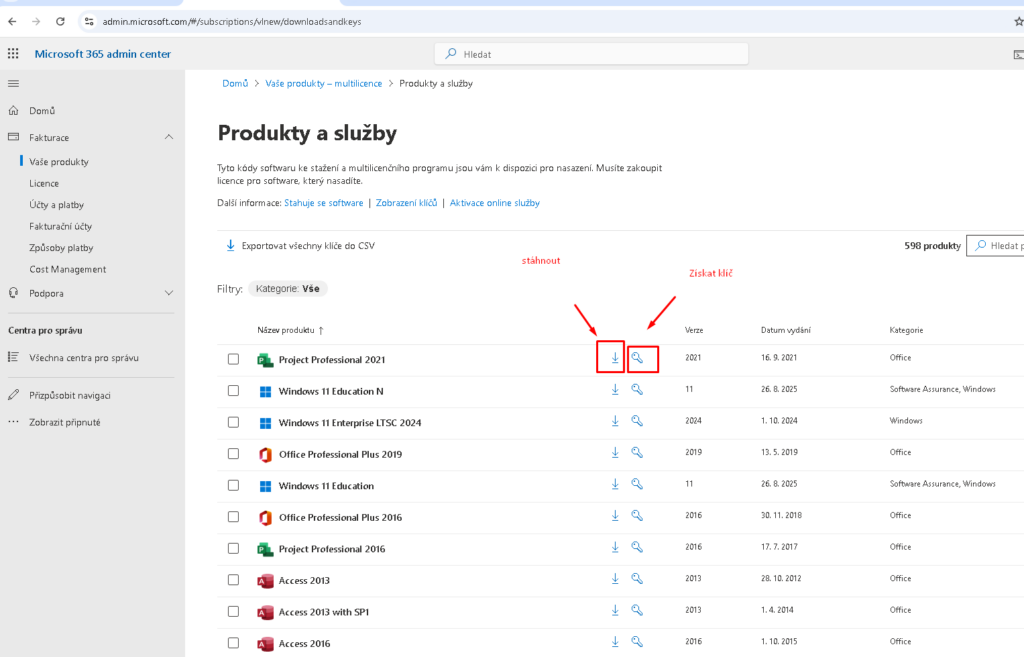Download Project Professional 2021

[615, 358]
